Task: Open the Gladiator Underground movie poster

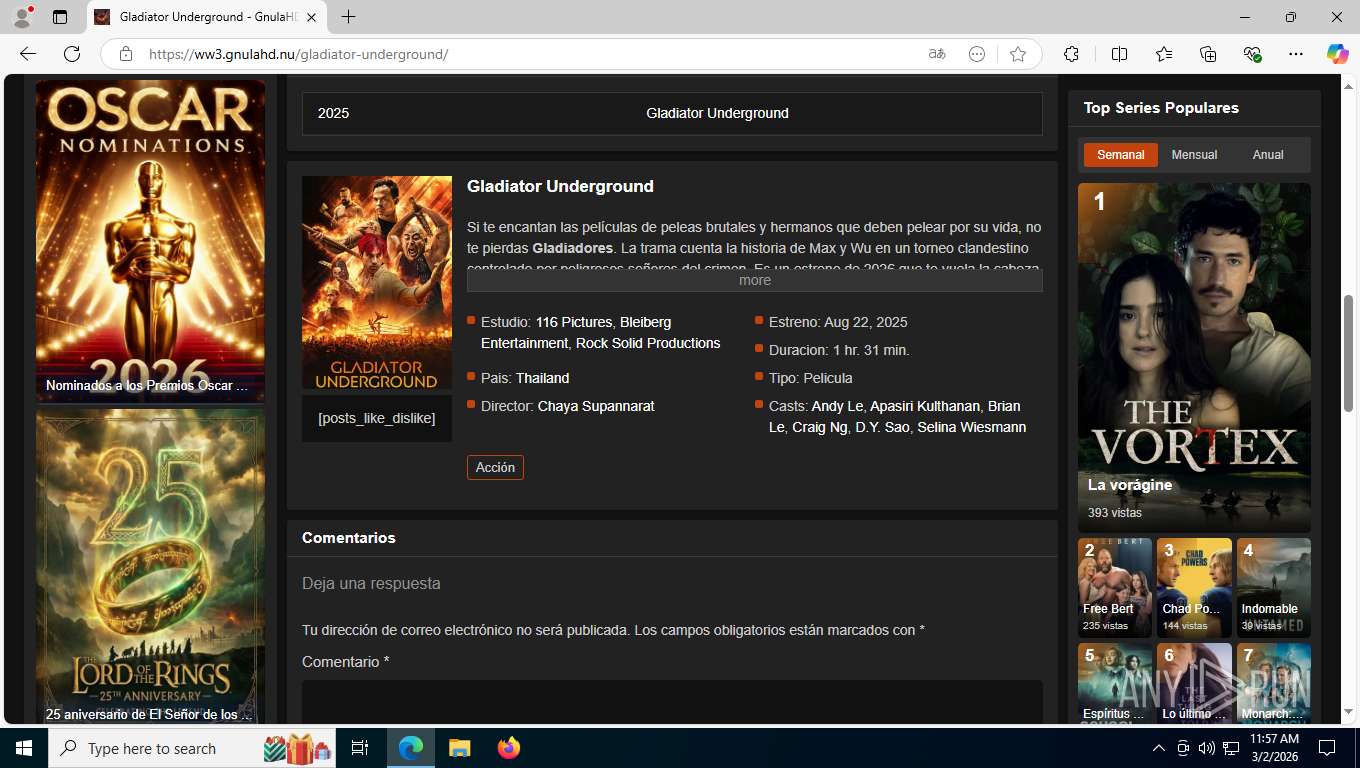Action: click(x=377, y=285)
